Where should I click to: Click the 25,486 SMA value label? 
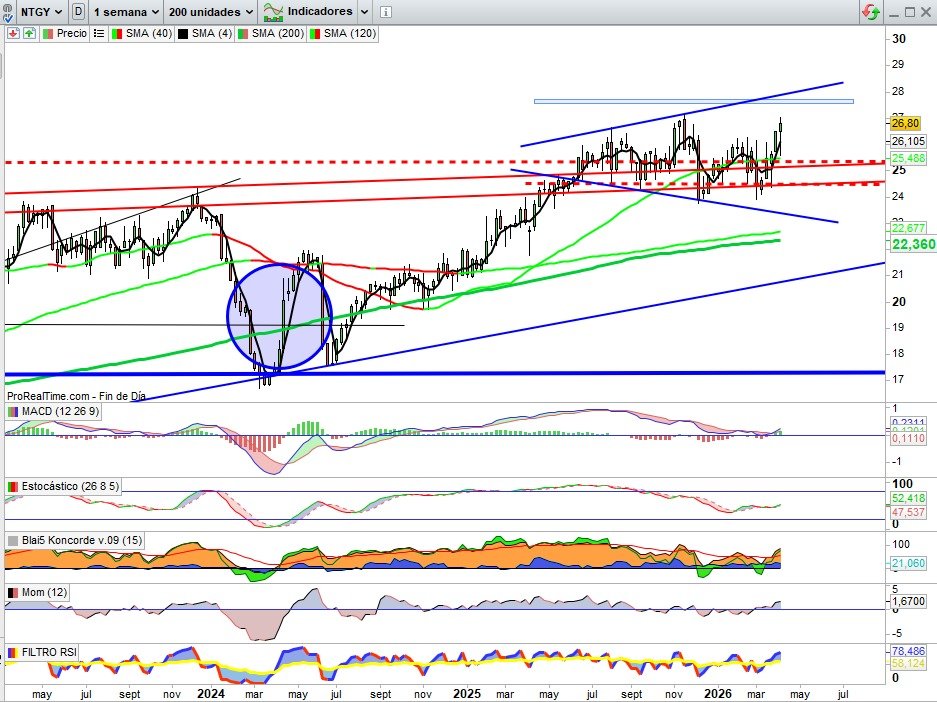point(908,158)
